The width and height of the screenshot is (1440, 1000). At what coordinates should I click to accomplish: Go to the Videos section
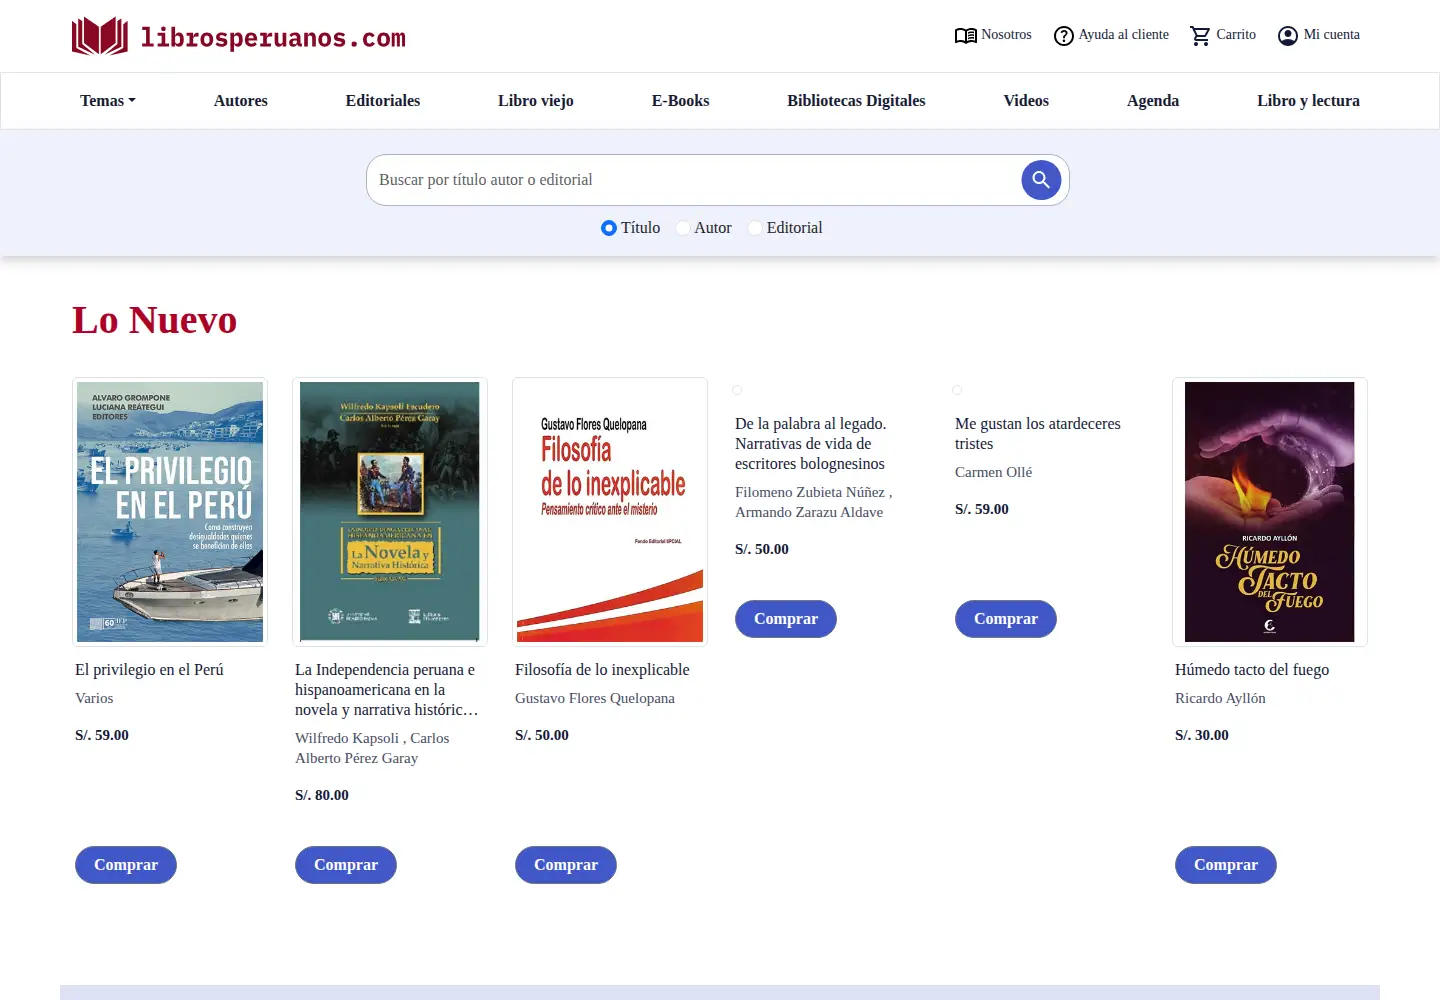coord(1026,101)
